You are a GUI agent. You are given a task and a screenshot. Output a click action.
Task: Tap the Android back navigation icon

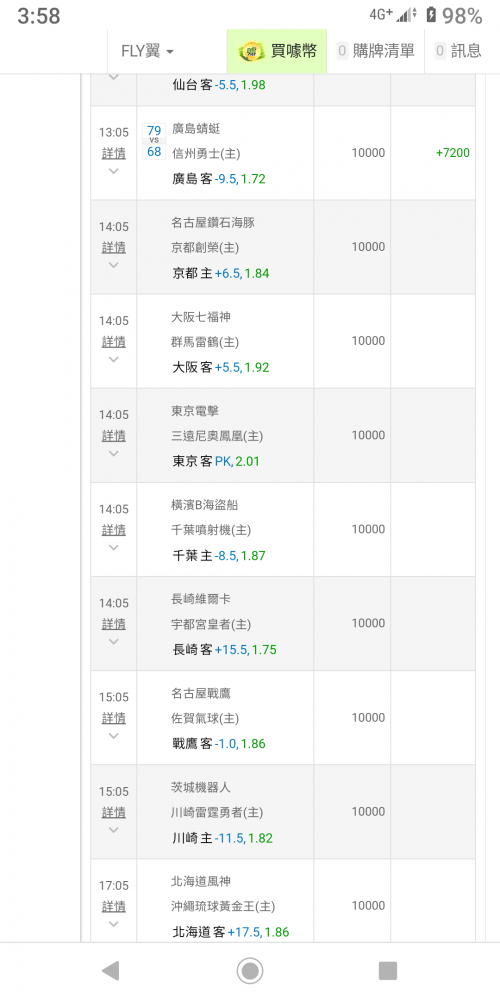point(110,971)
